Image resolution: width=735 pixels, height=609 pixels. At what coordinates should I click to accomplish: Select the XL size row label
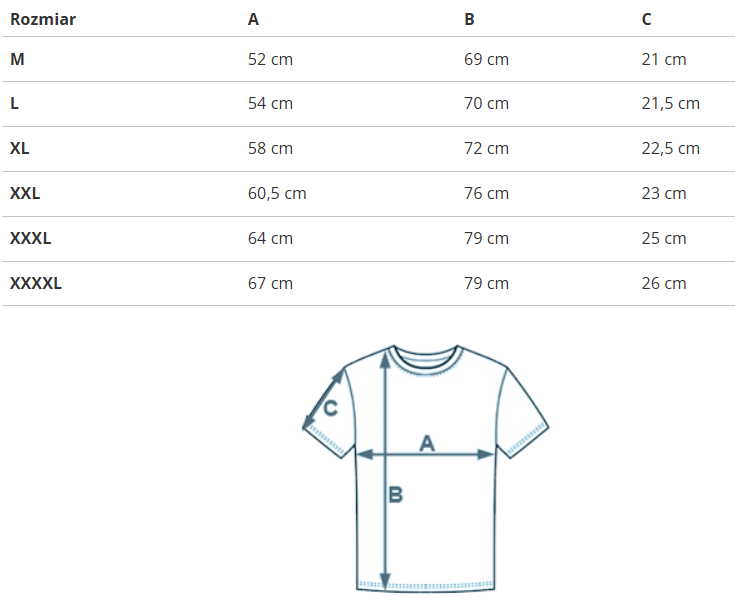pyautogui.click(x=20, y=148)
